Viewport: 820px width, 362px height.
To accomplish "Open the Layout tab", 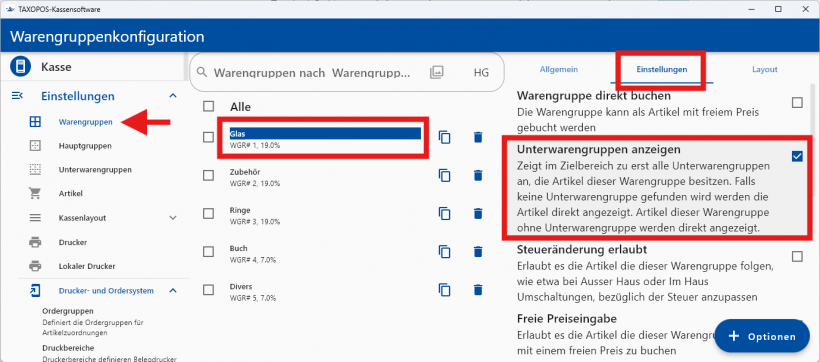I will tap(765, 69).
